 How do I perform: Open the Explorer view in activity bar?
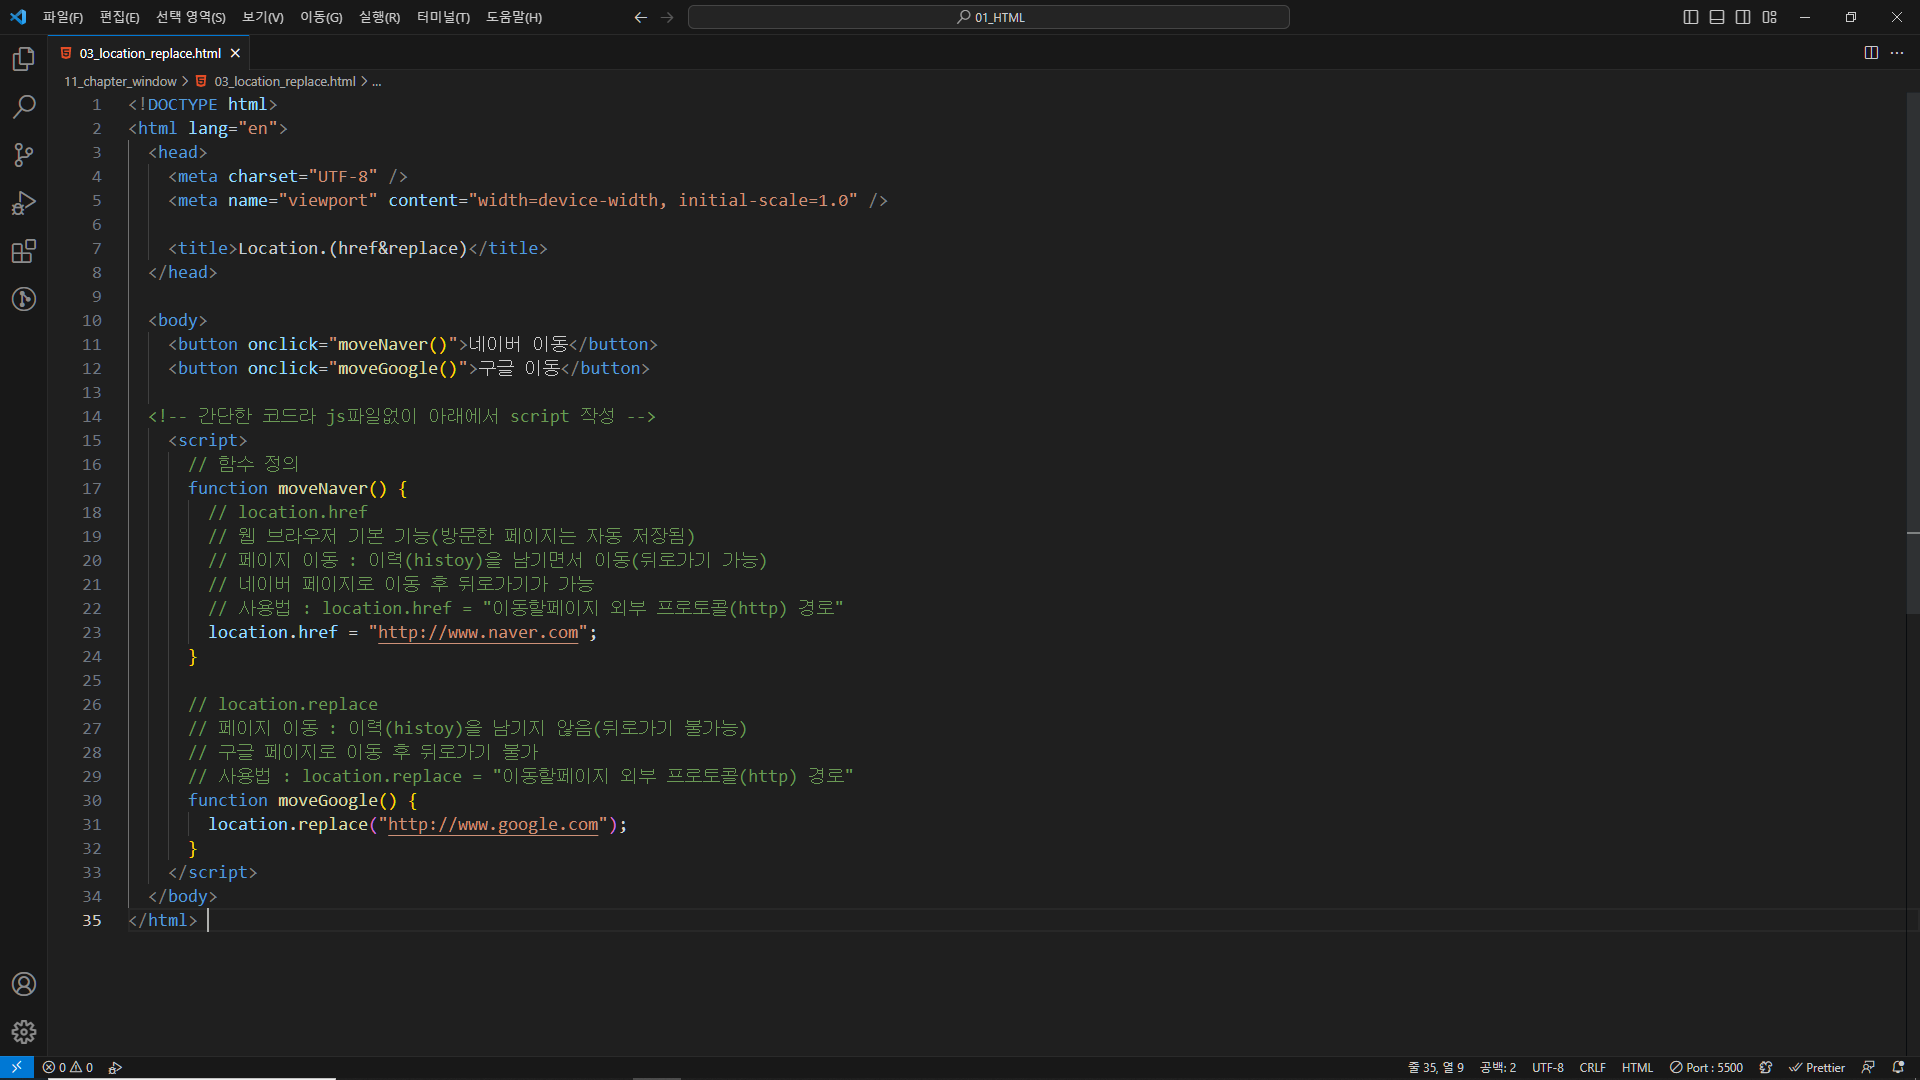24,59
